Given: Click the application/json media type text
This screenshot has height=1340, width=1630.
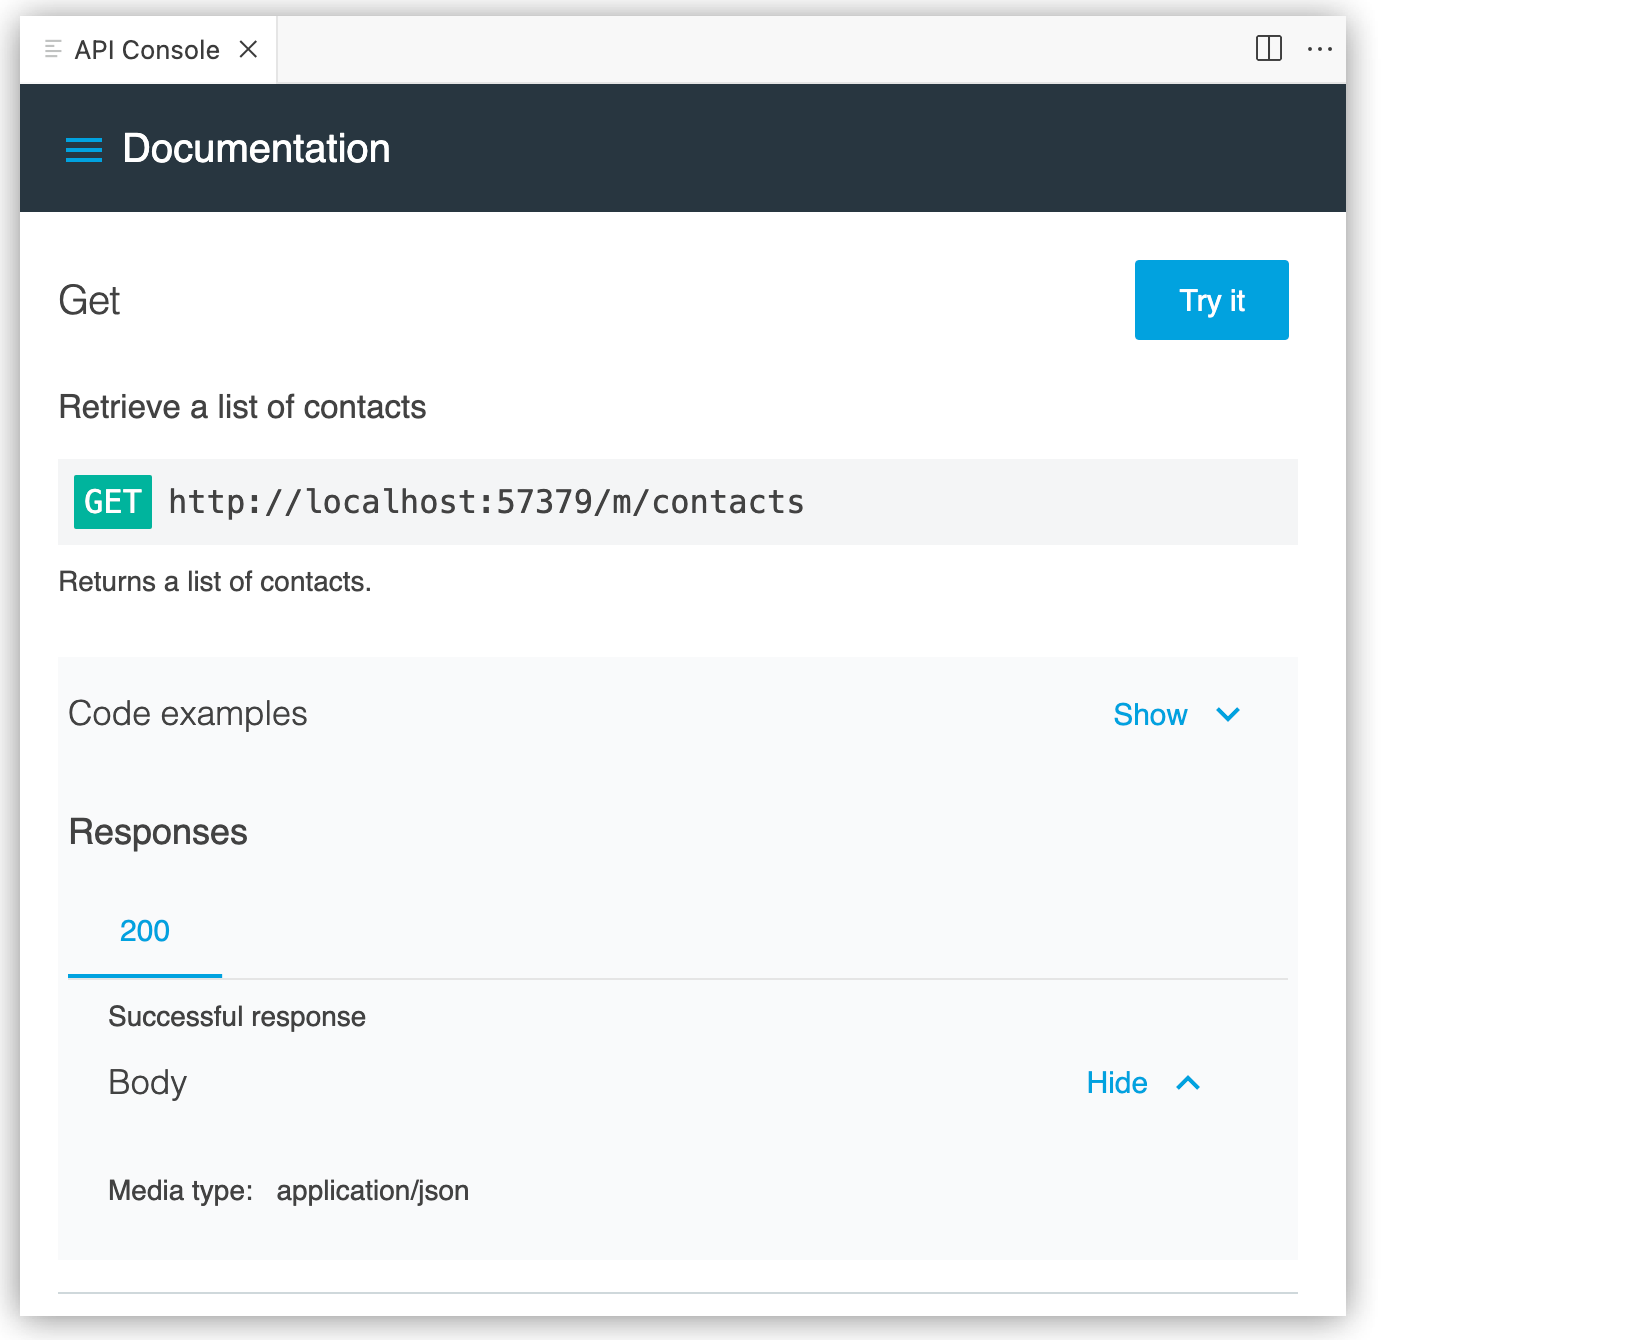Looking at the screenshot, I should (373, 1190).
